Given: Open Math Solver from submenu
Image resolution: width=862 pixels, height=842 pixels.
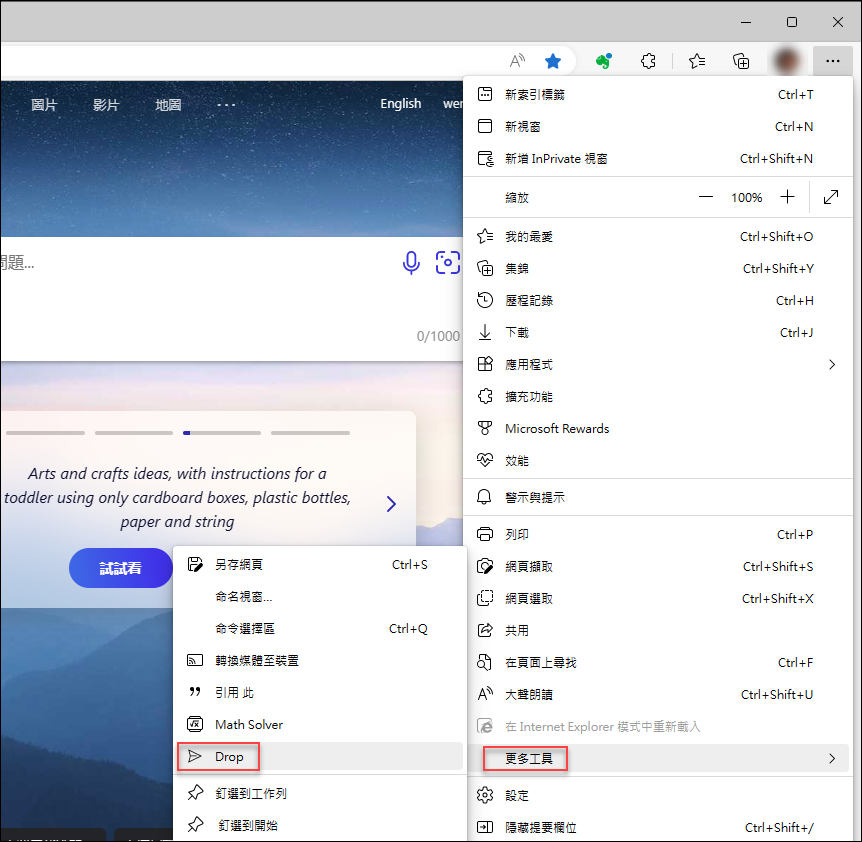Looking at the screenshot, I should click(319, 724).
